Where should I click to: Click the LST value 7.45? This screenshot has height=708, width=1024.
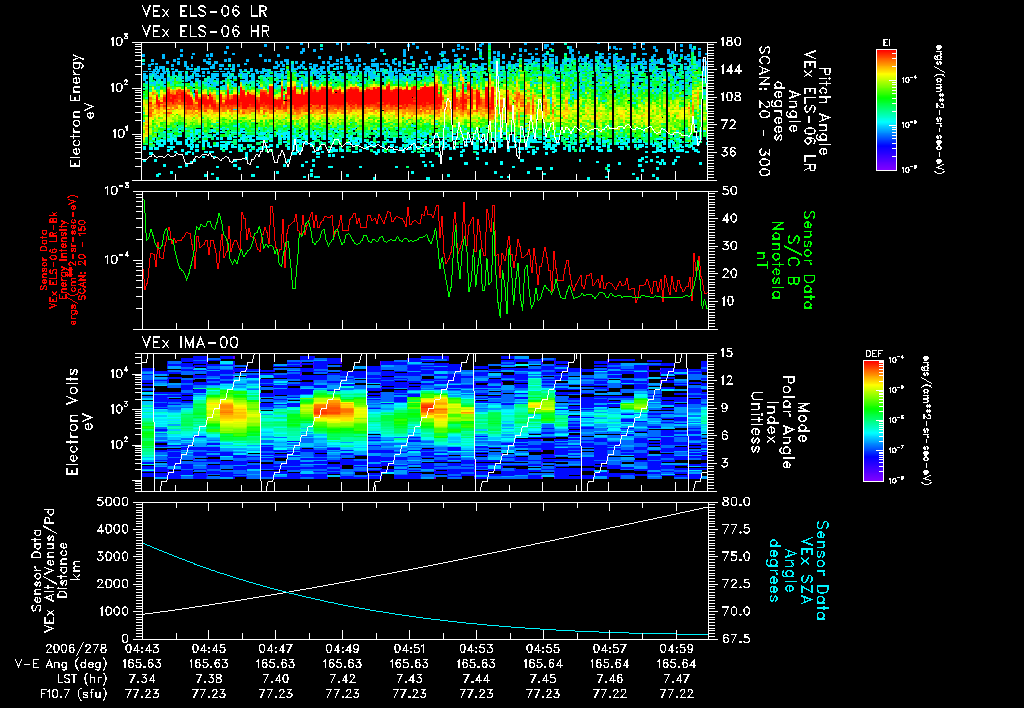point(543,679)
